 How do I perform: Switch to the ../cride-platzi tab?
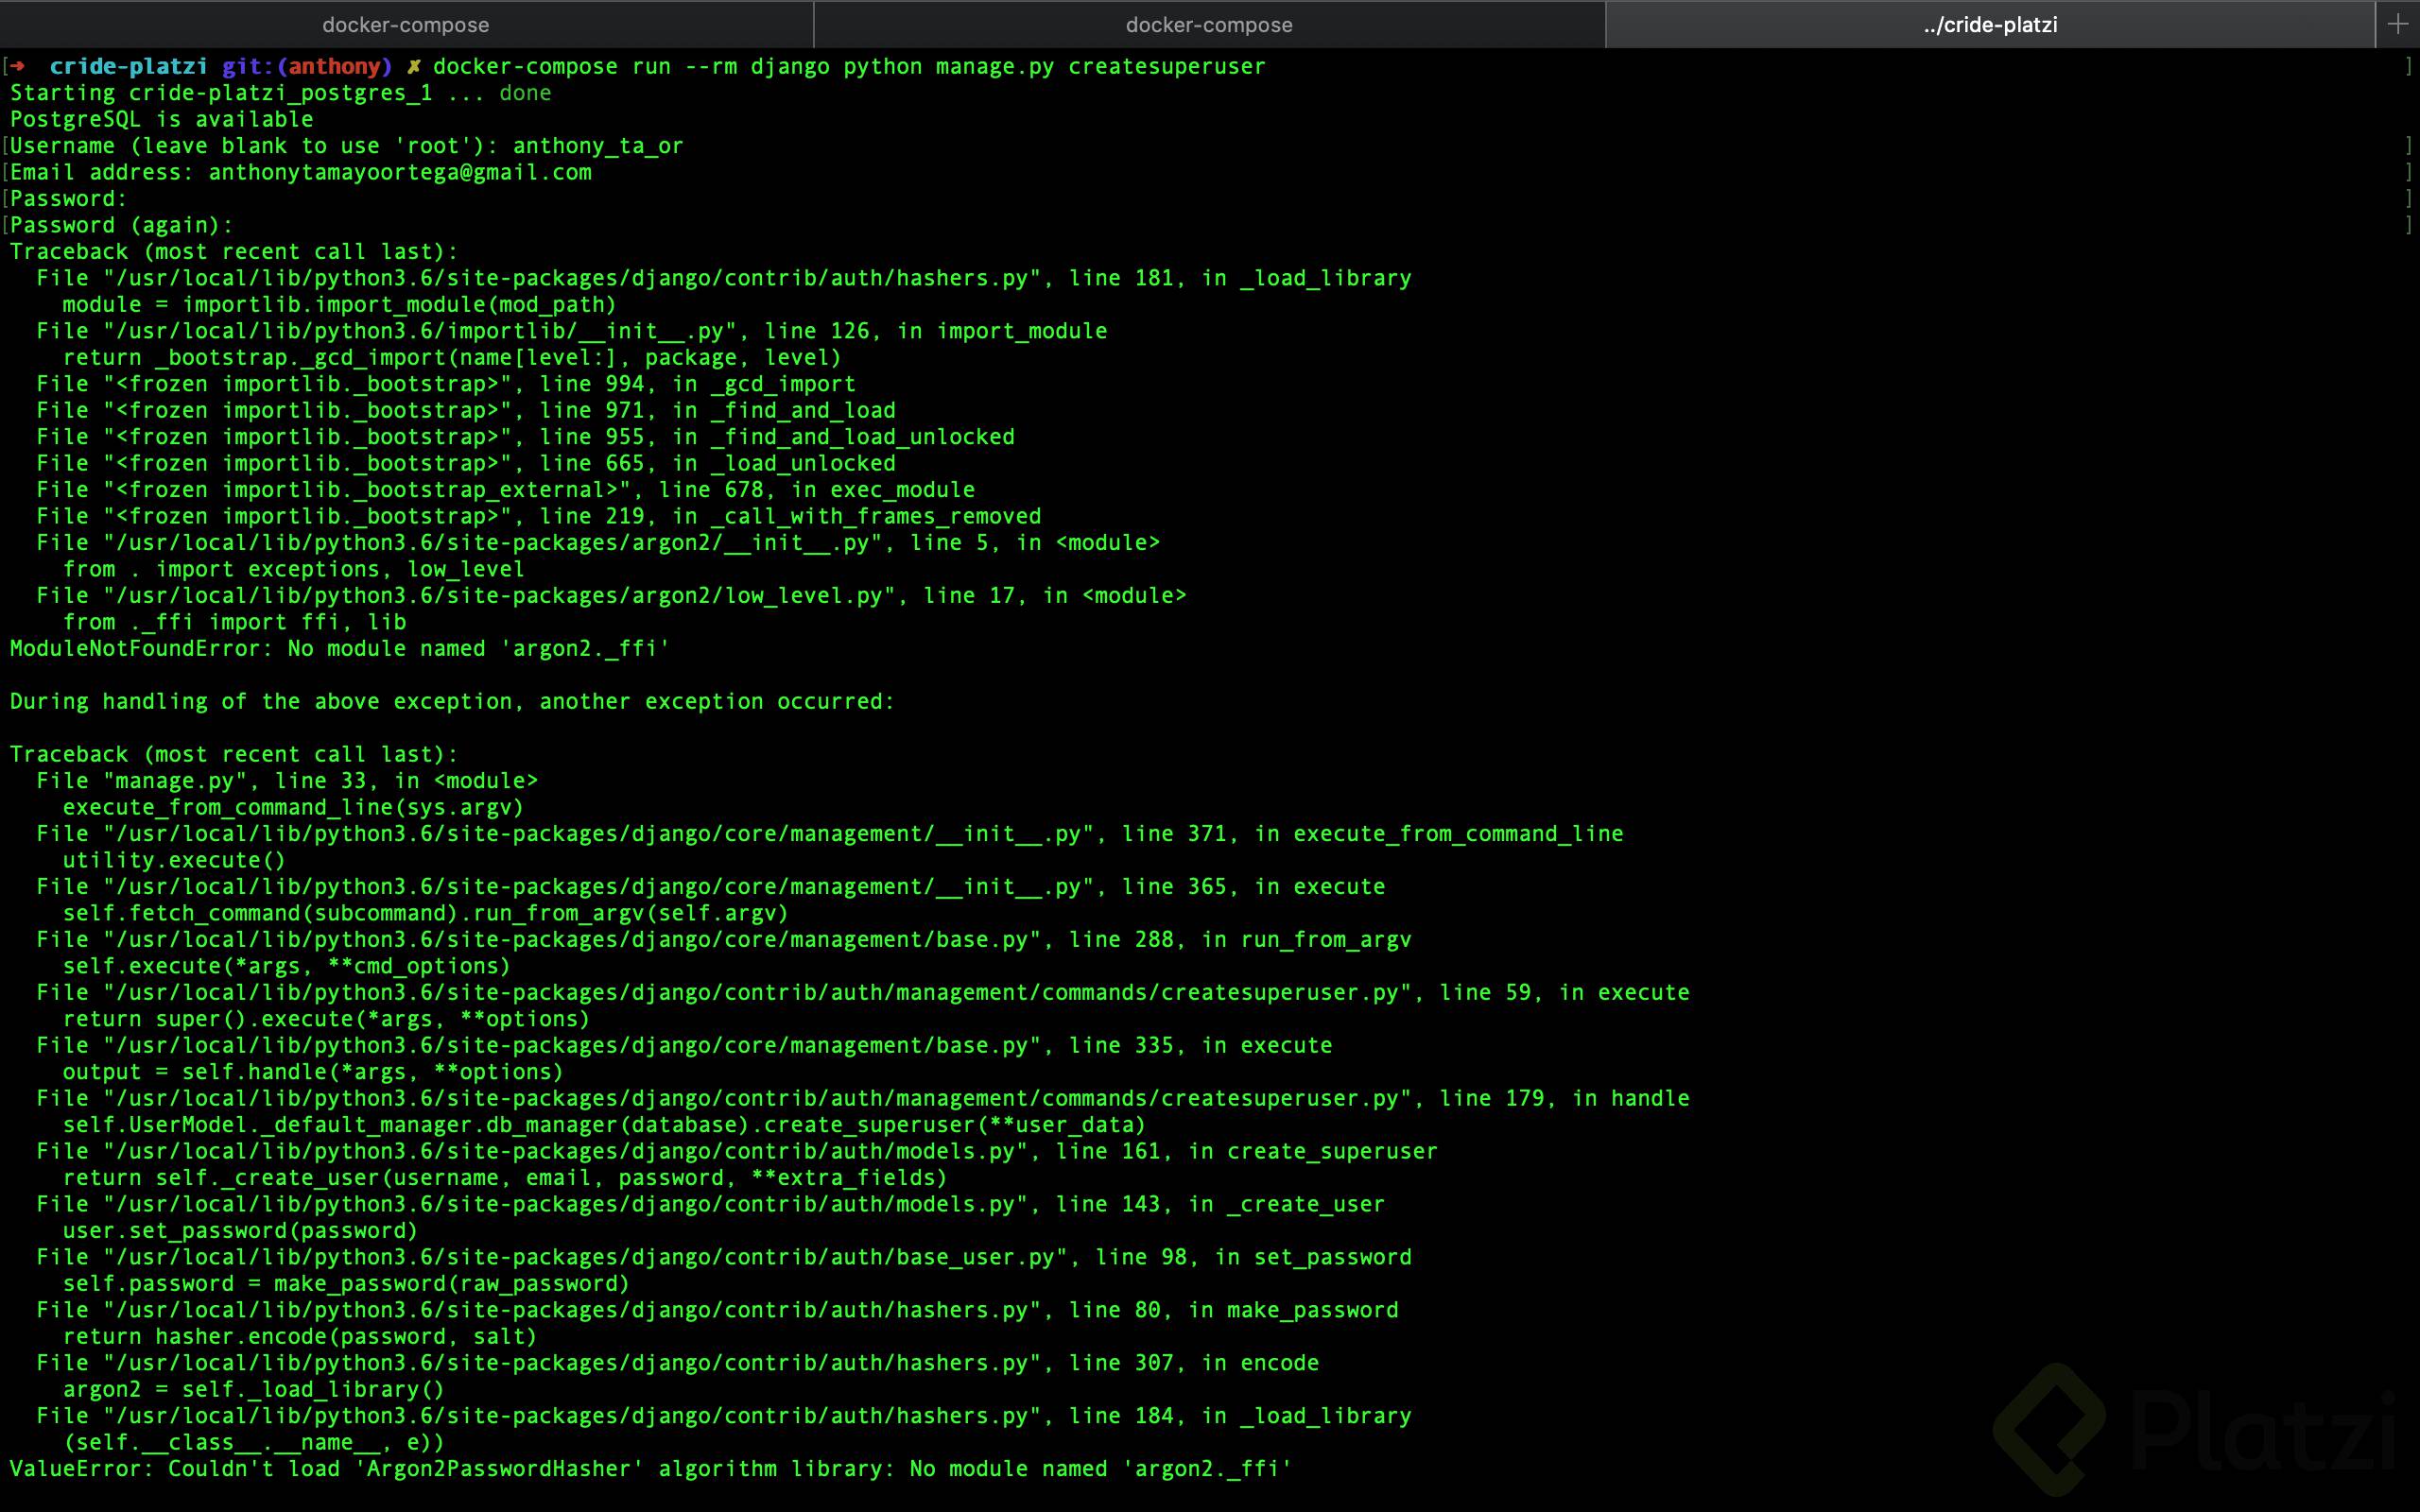click(1990, 24)
